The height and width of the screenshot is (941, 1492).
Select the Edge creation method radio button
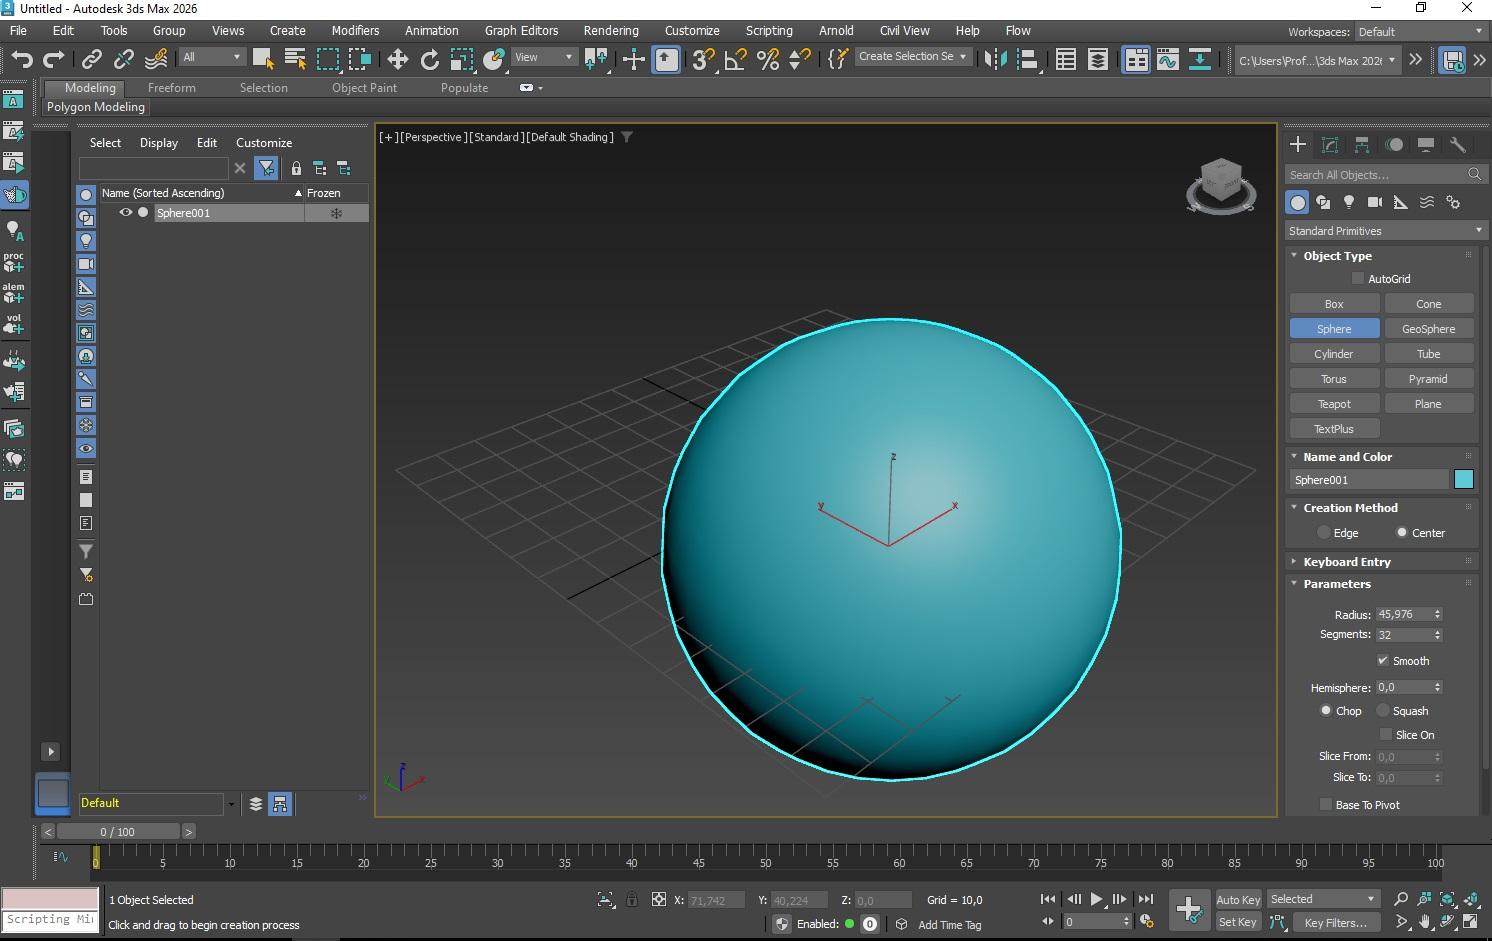1325,532
